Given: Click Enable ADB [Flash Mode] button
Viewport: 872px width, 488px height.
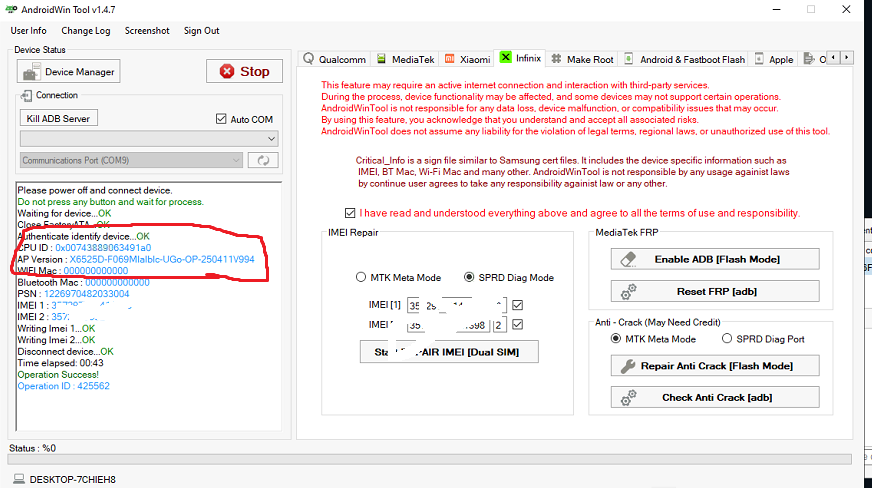Looking at the screenshot, I should pyautogui.click(x=715, y=259).
